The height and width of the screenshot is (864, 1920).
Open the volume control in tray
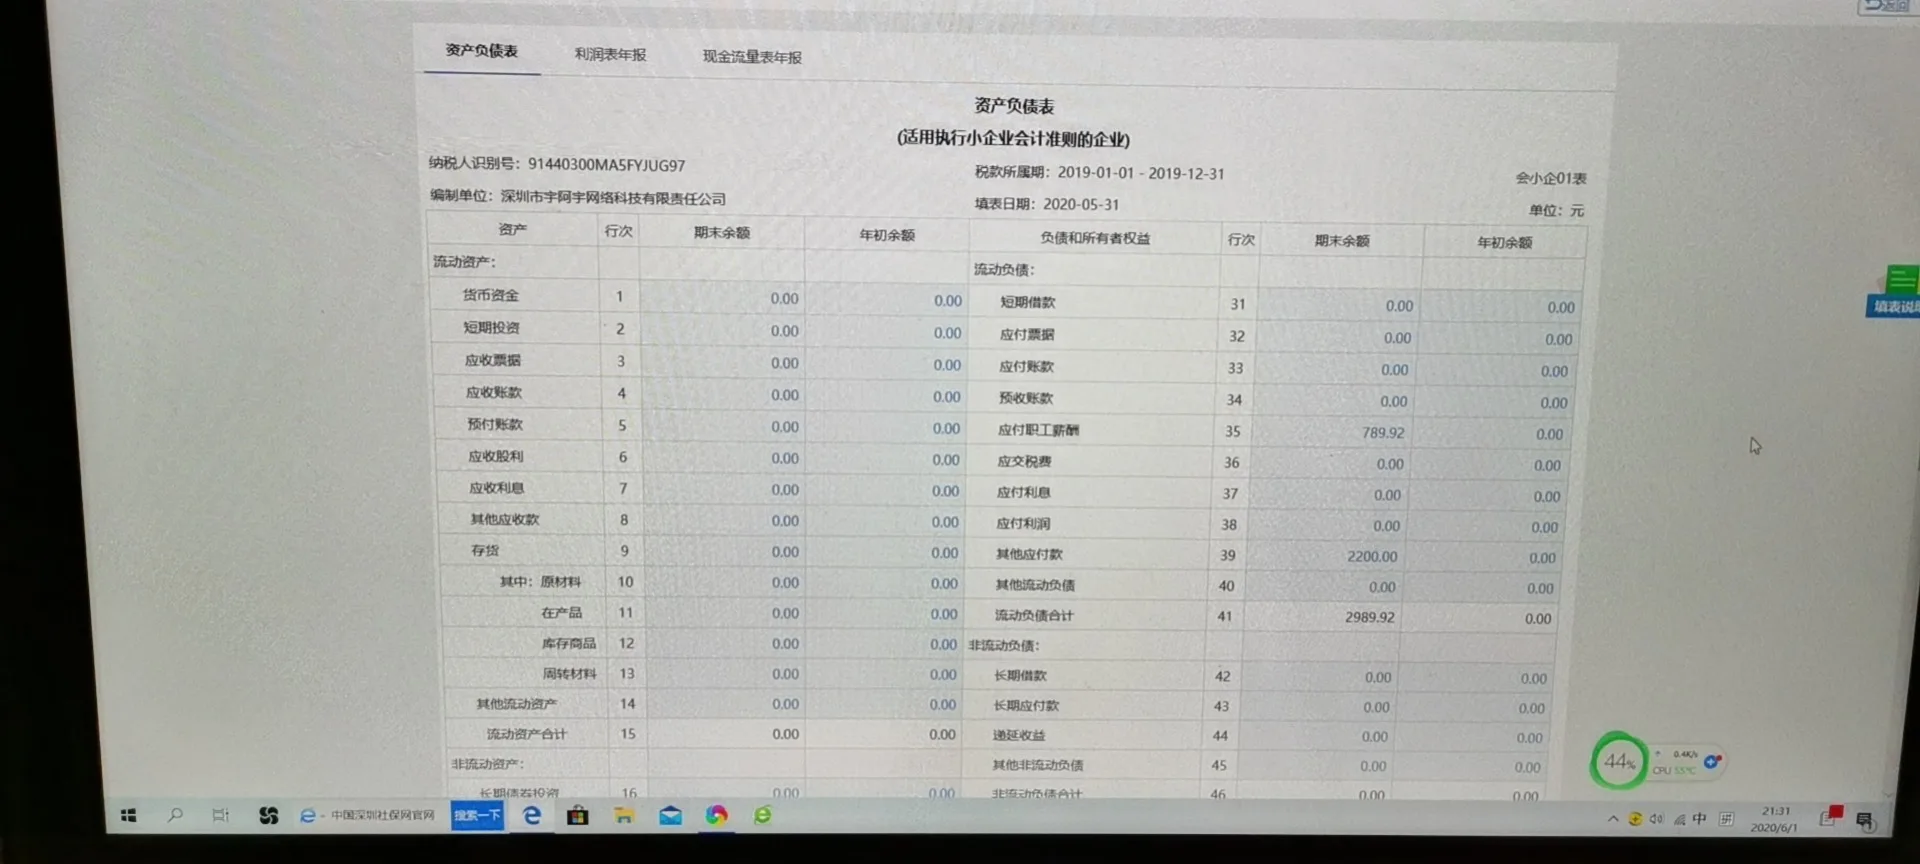1657,819
